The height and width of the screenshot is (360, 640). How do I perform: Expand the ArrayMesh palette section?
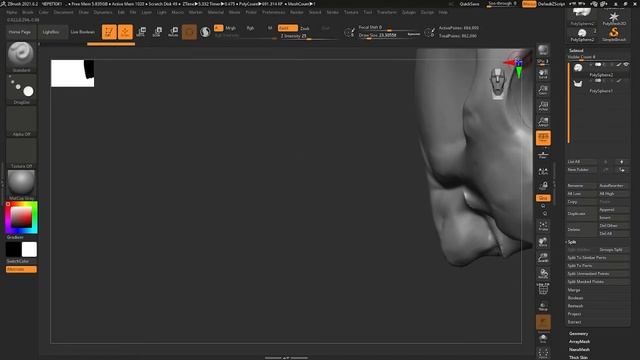(579, 342)
